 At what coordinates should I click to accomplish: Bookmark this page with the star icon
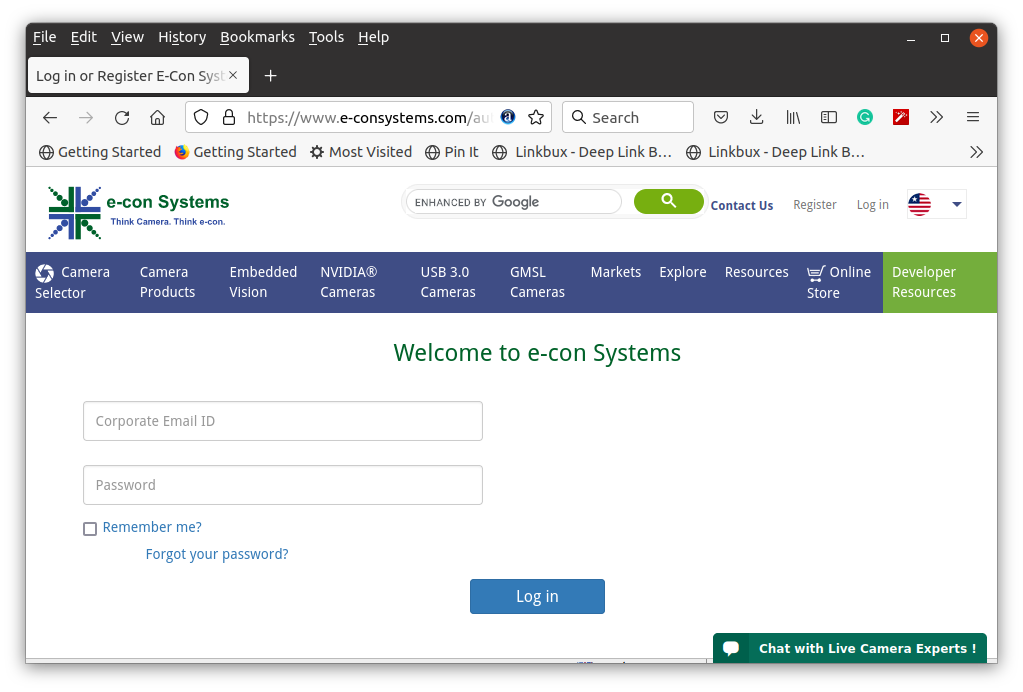click(x=536, y=117)
